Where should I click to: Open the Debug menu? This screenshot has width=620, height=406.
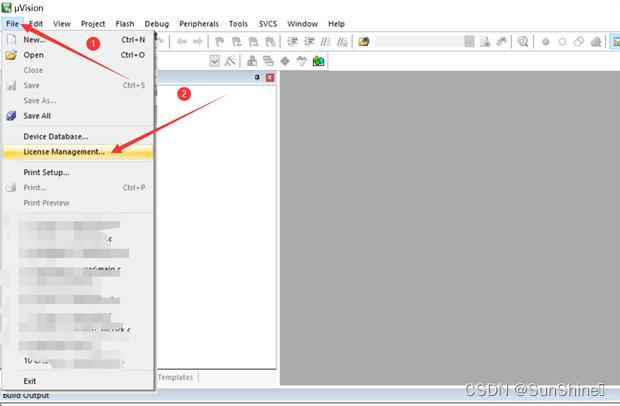[157, 24]
